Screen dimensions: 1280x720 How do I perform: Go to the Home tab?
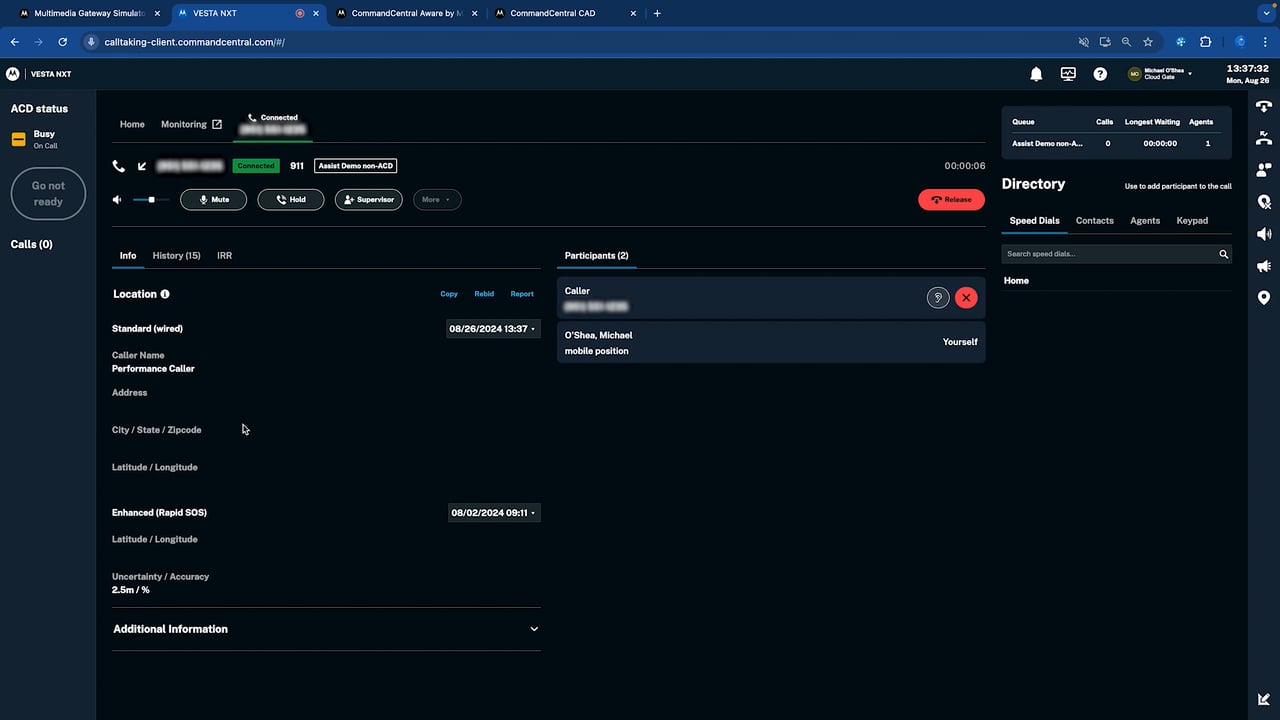[132, 125]
